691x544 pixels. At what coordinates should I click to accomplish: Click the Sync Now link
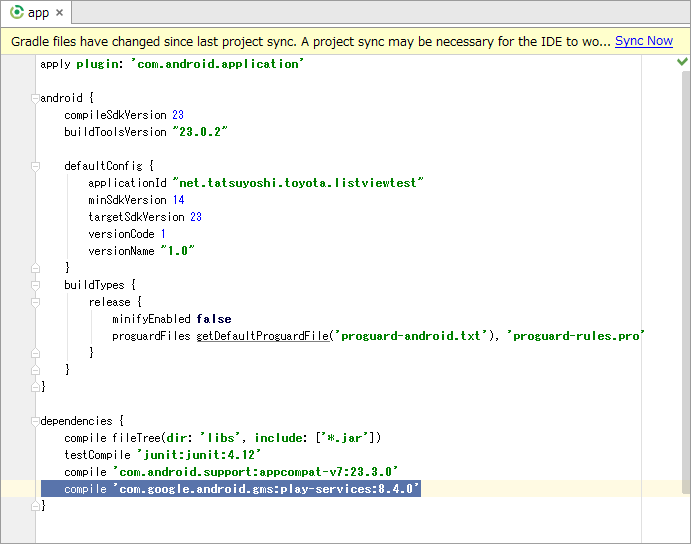643,41
